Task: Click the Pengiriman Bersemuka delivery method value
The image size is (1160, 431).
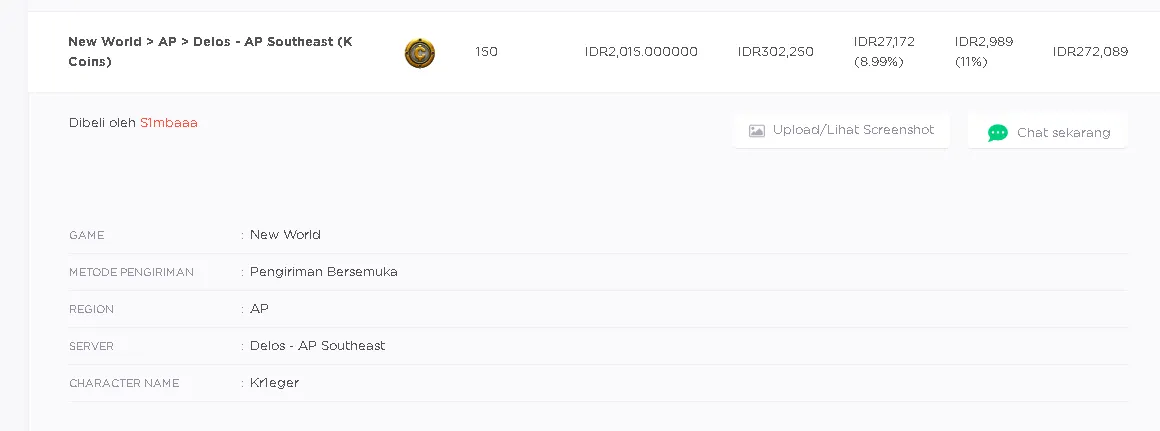Action: 324,272
